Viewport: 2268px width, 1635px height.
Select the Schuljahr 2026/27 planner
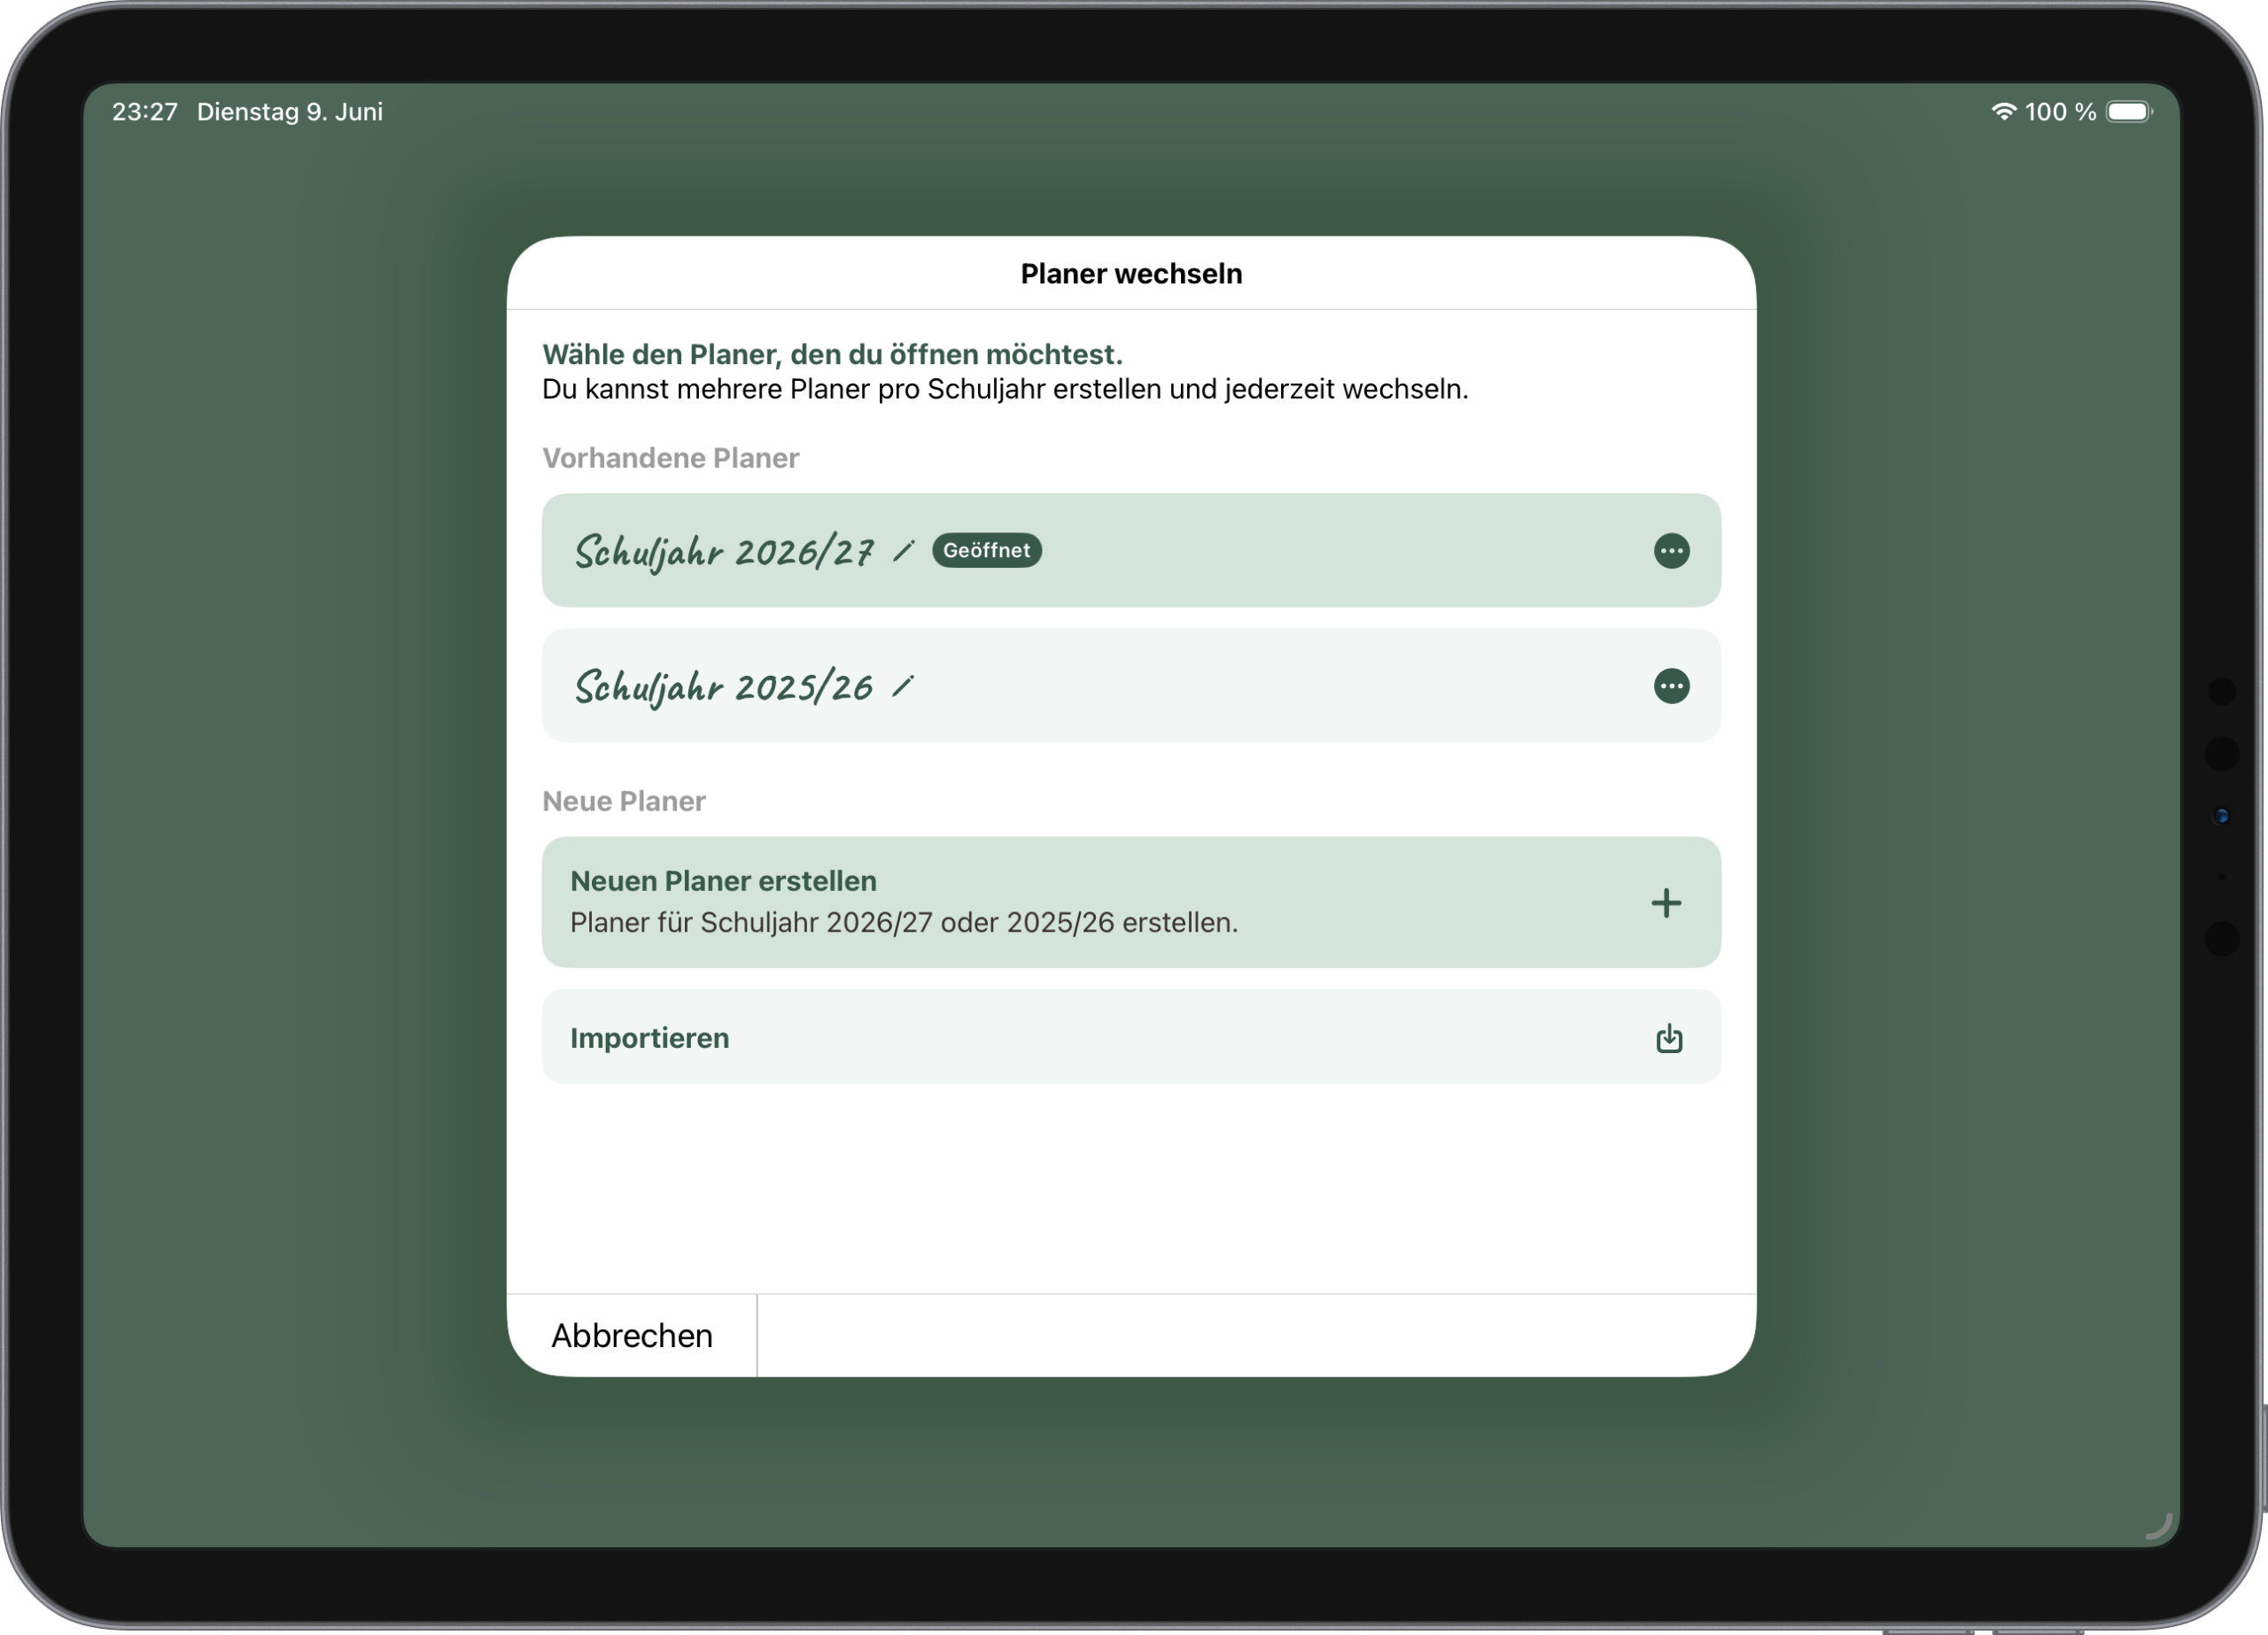point(1131,550)
